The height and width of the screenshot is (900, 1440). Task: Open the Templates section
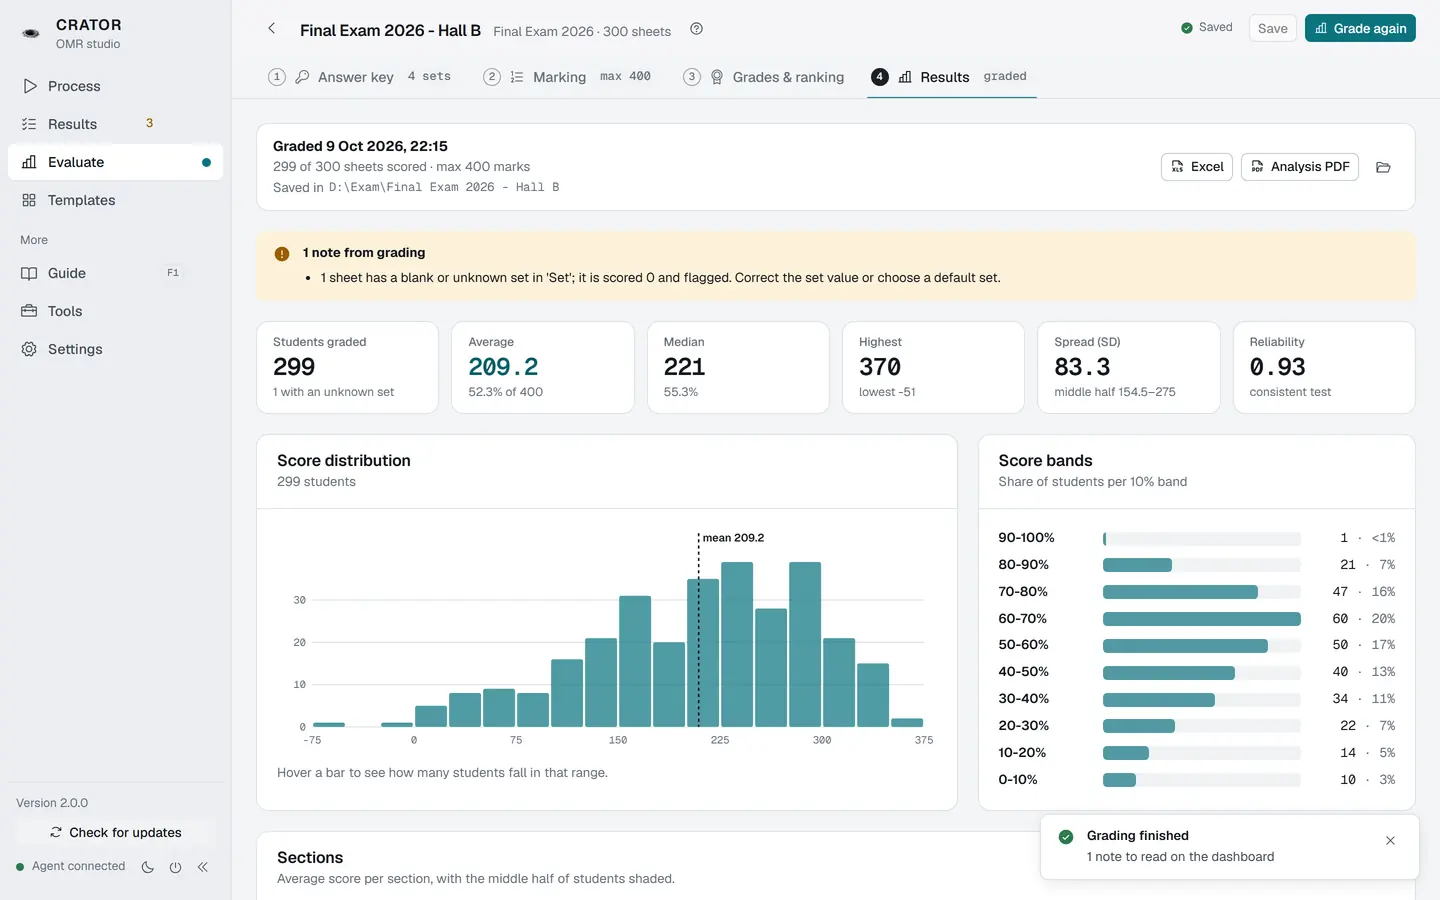pyautogui.click(x=115, y=200)
